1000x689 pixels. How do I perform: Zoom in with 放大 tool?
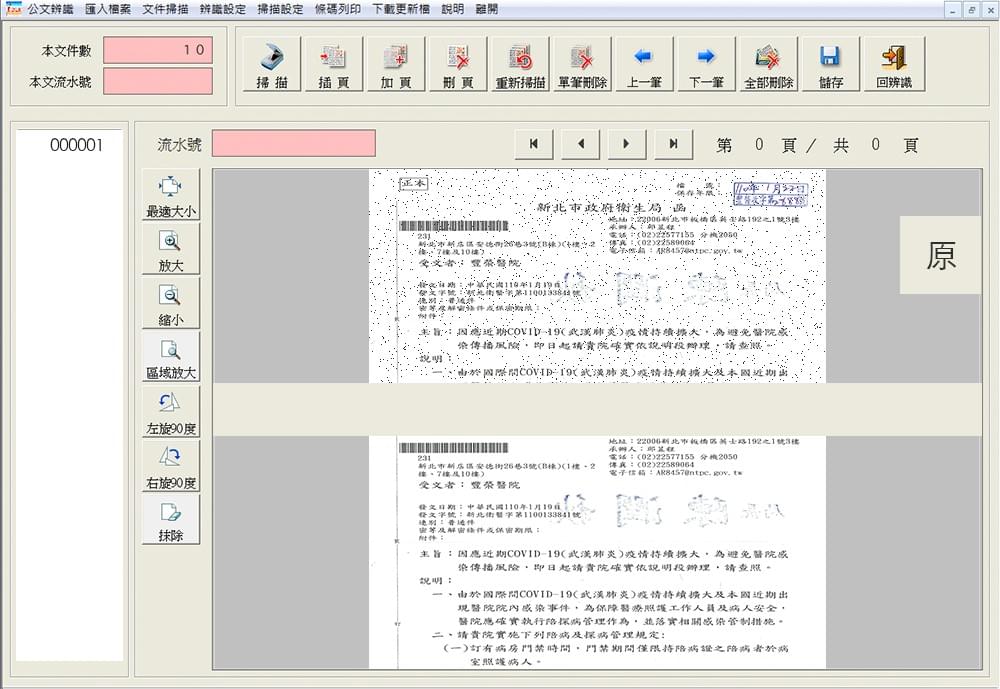(171, 249)
